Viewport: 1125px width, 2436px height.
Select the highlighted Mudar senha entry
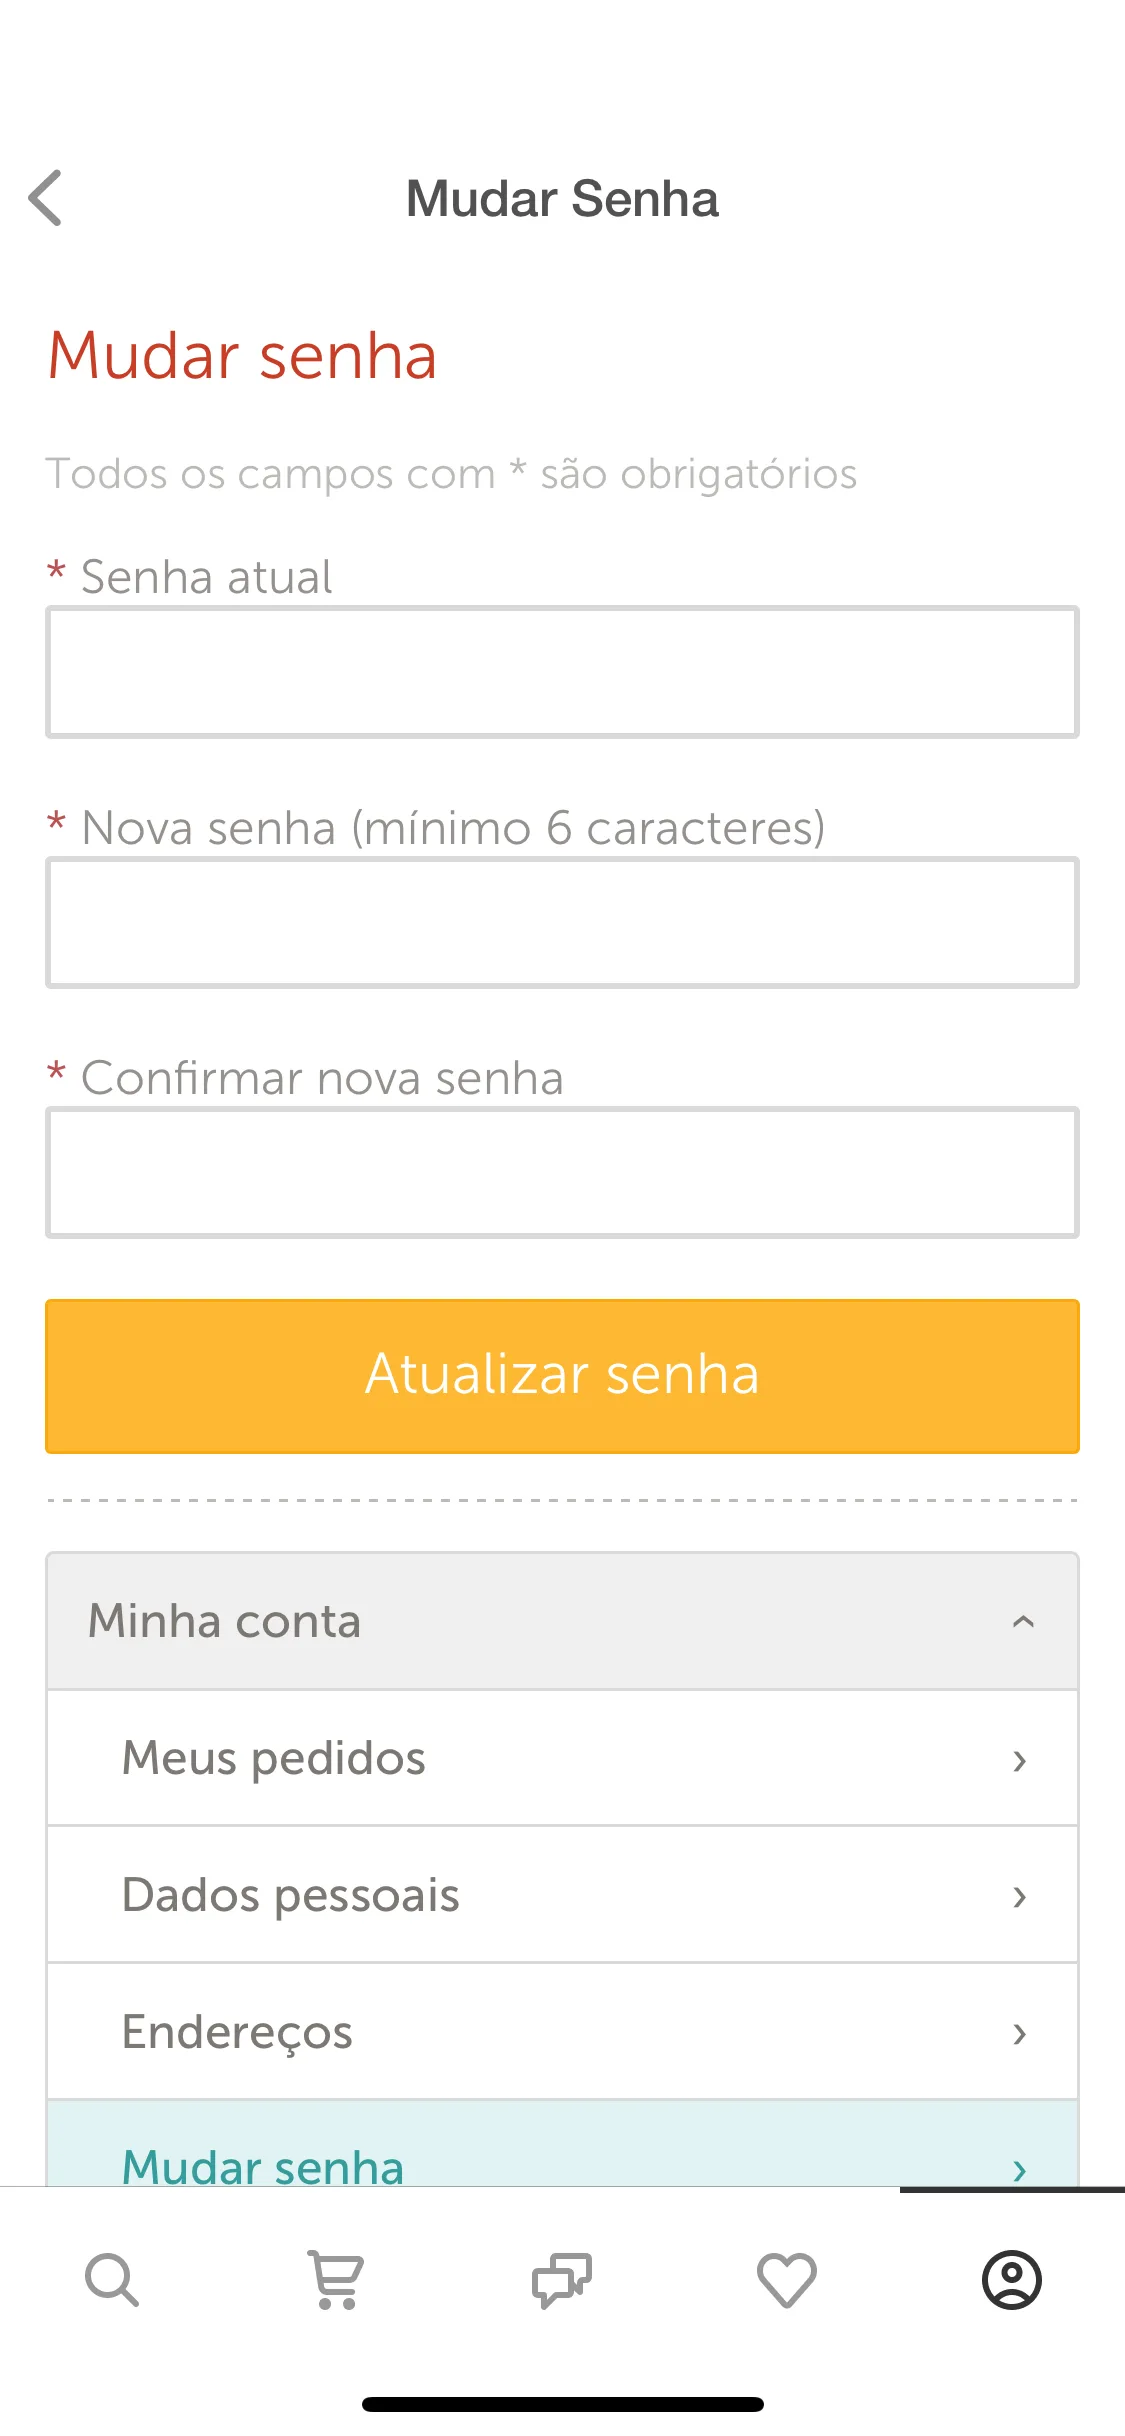[x=562, y=2144]
